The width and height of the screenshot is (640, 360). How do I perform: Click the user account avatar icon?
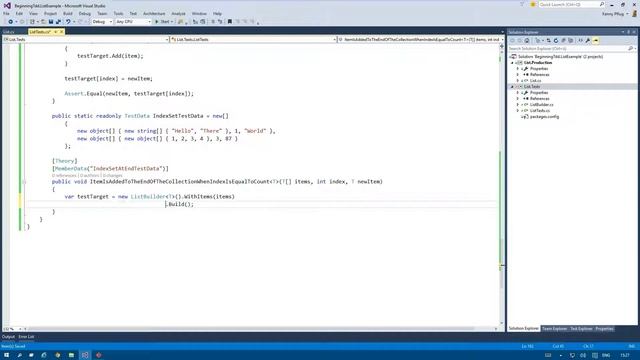pos(635,13)
